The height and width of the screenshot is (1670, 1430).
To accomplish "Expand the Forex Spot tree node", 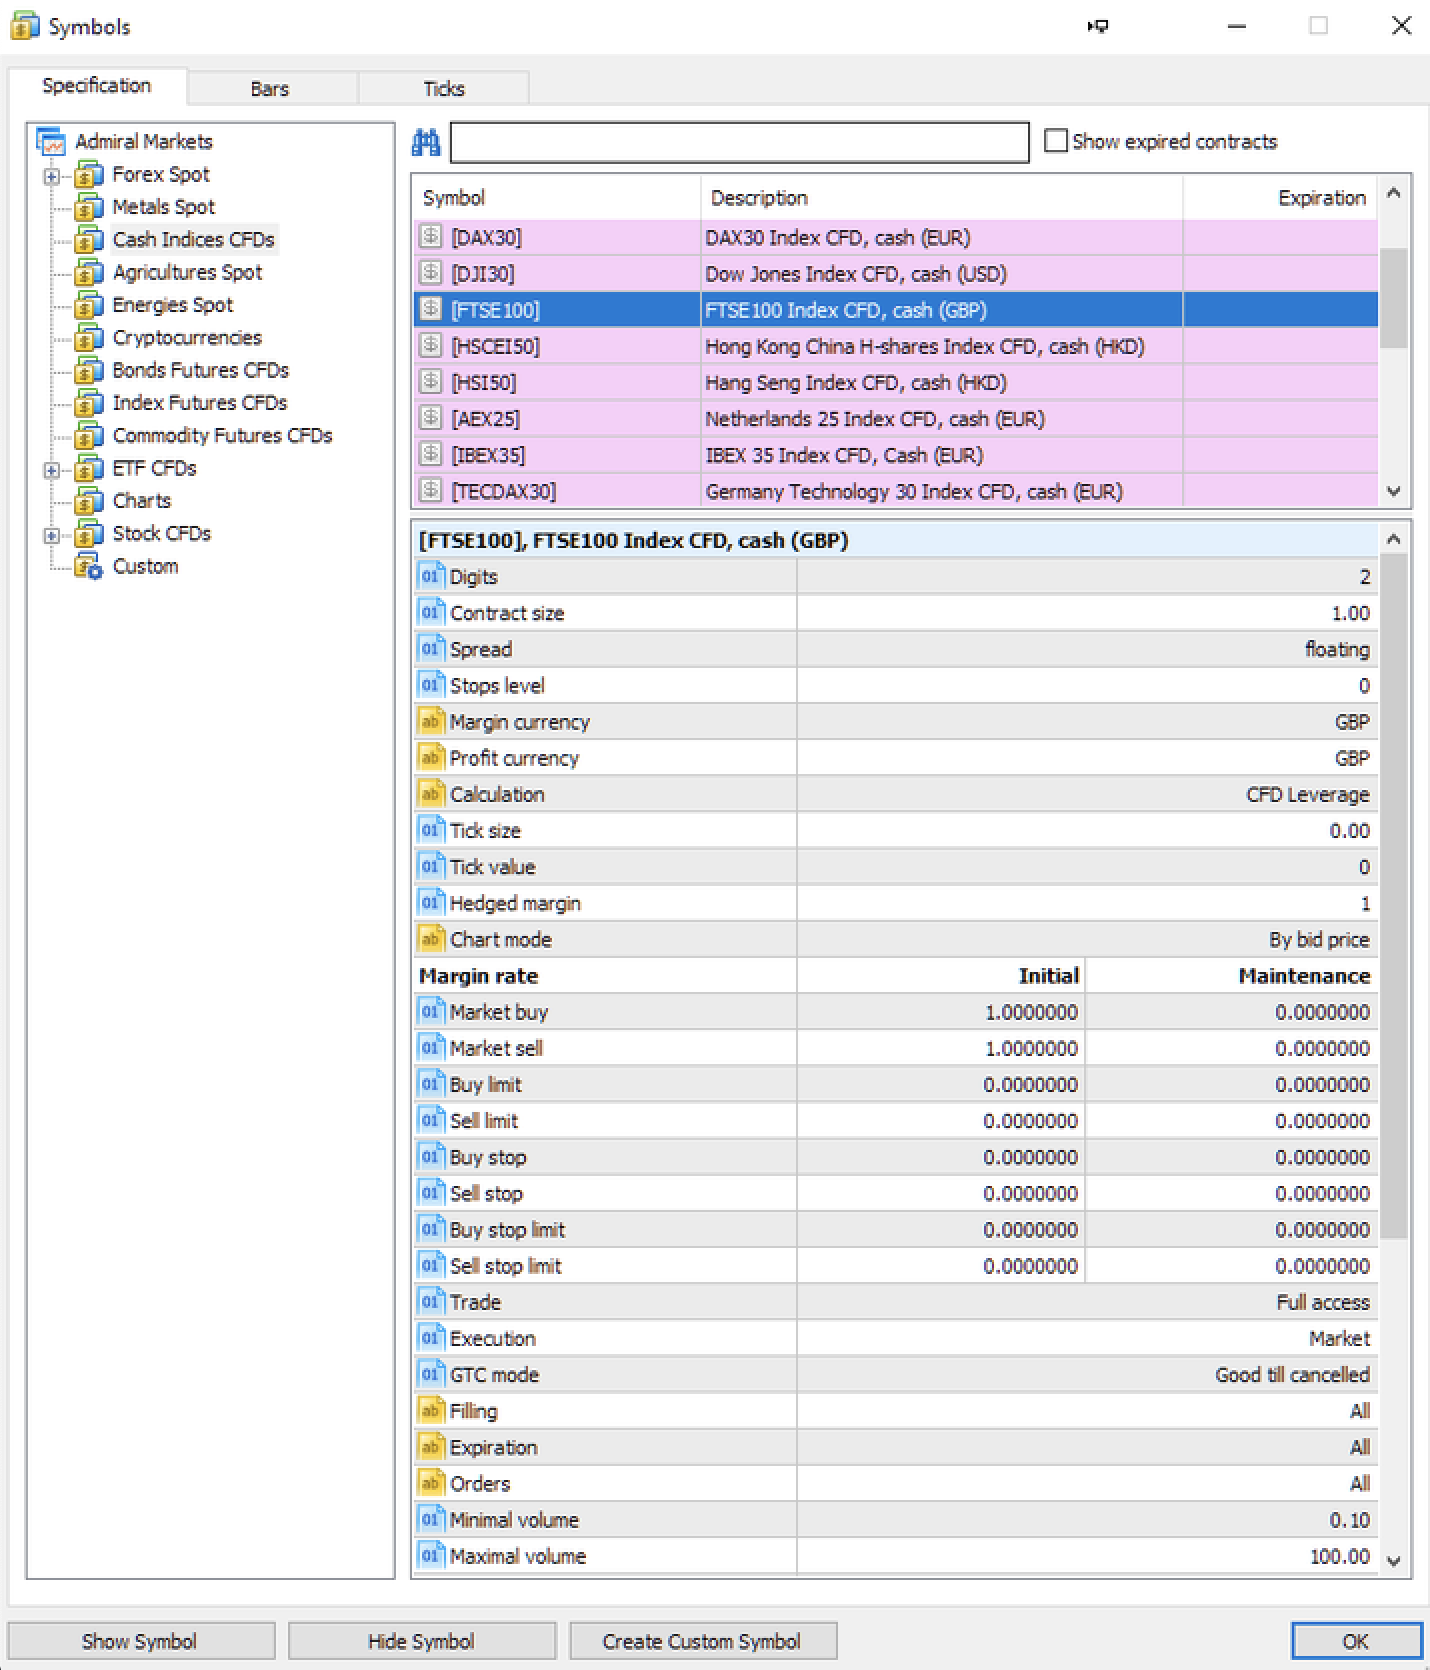I will [x=52, y=177].
